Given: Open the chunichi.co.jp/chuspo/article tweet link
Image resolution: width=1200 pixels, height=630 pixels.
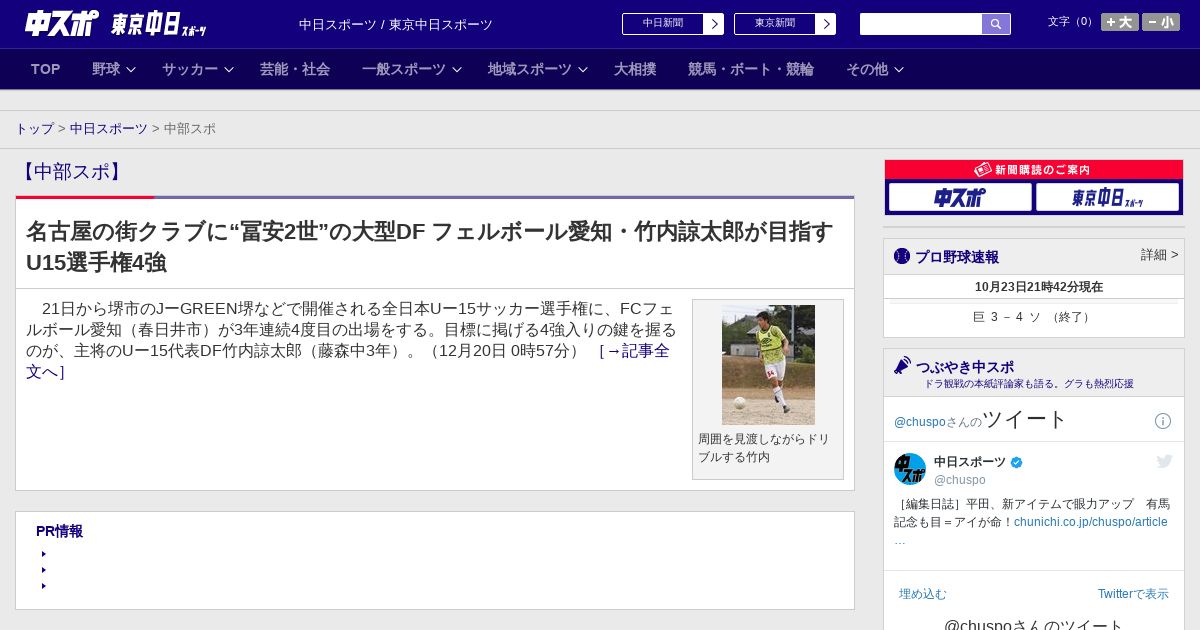Looking at the screenshot, I should point(1091,522).
